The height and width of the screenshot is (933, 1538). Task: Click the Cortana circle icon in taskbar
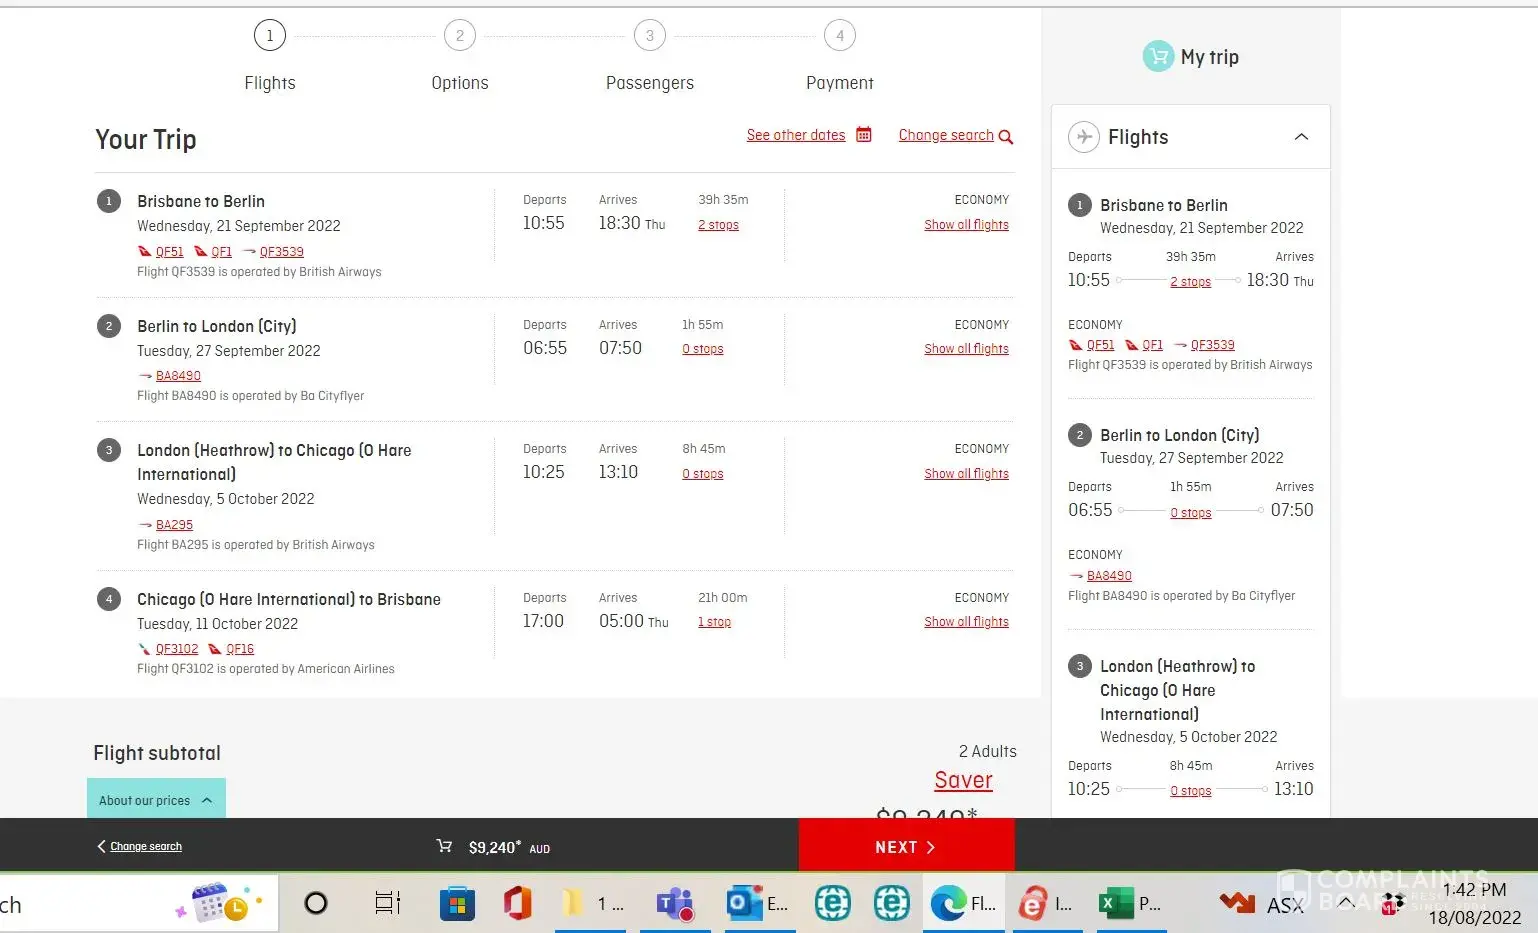click(316, 904)
